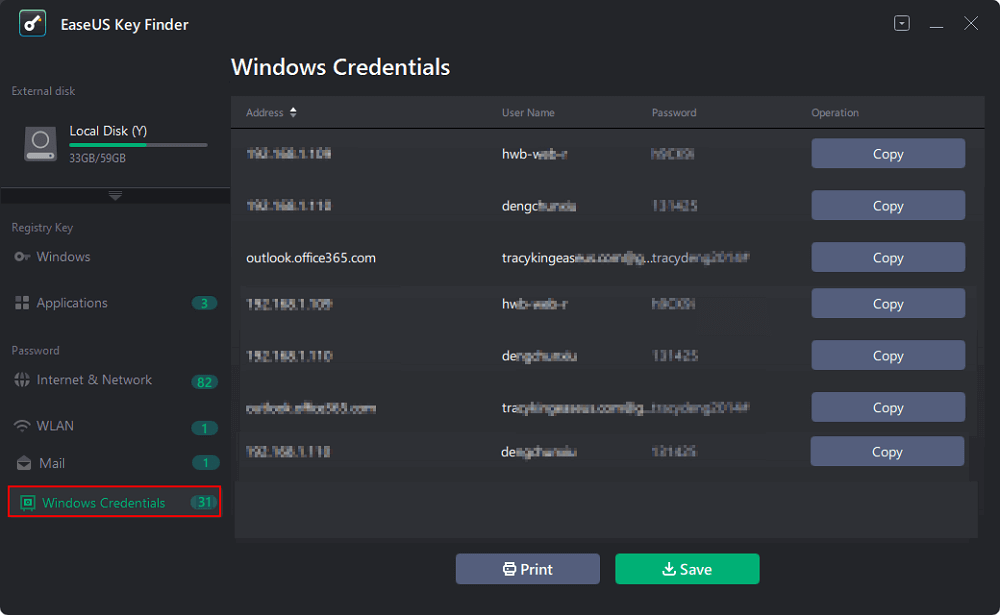The width and height of the screenshot is (1000, 615).
Task: Click the Local Disk (Y) label
Action: point(108,131)
